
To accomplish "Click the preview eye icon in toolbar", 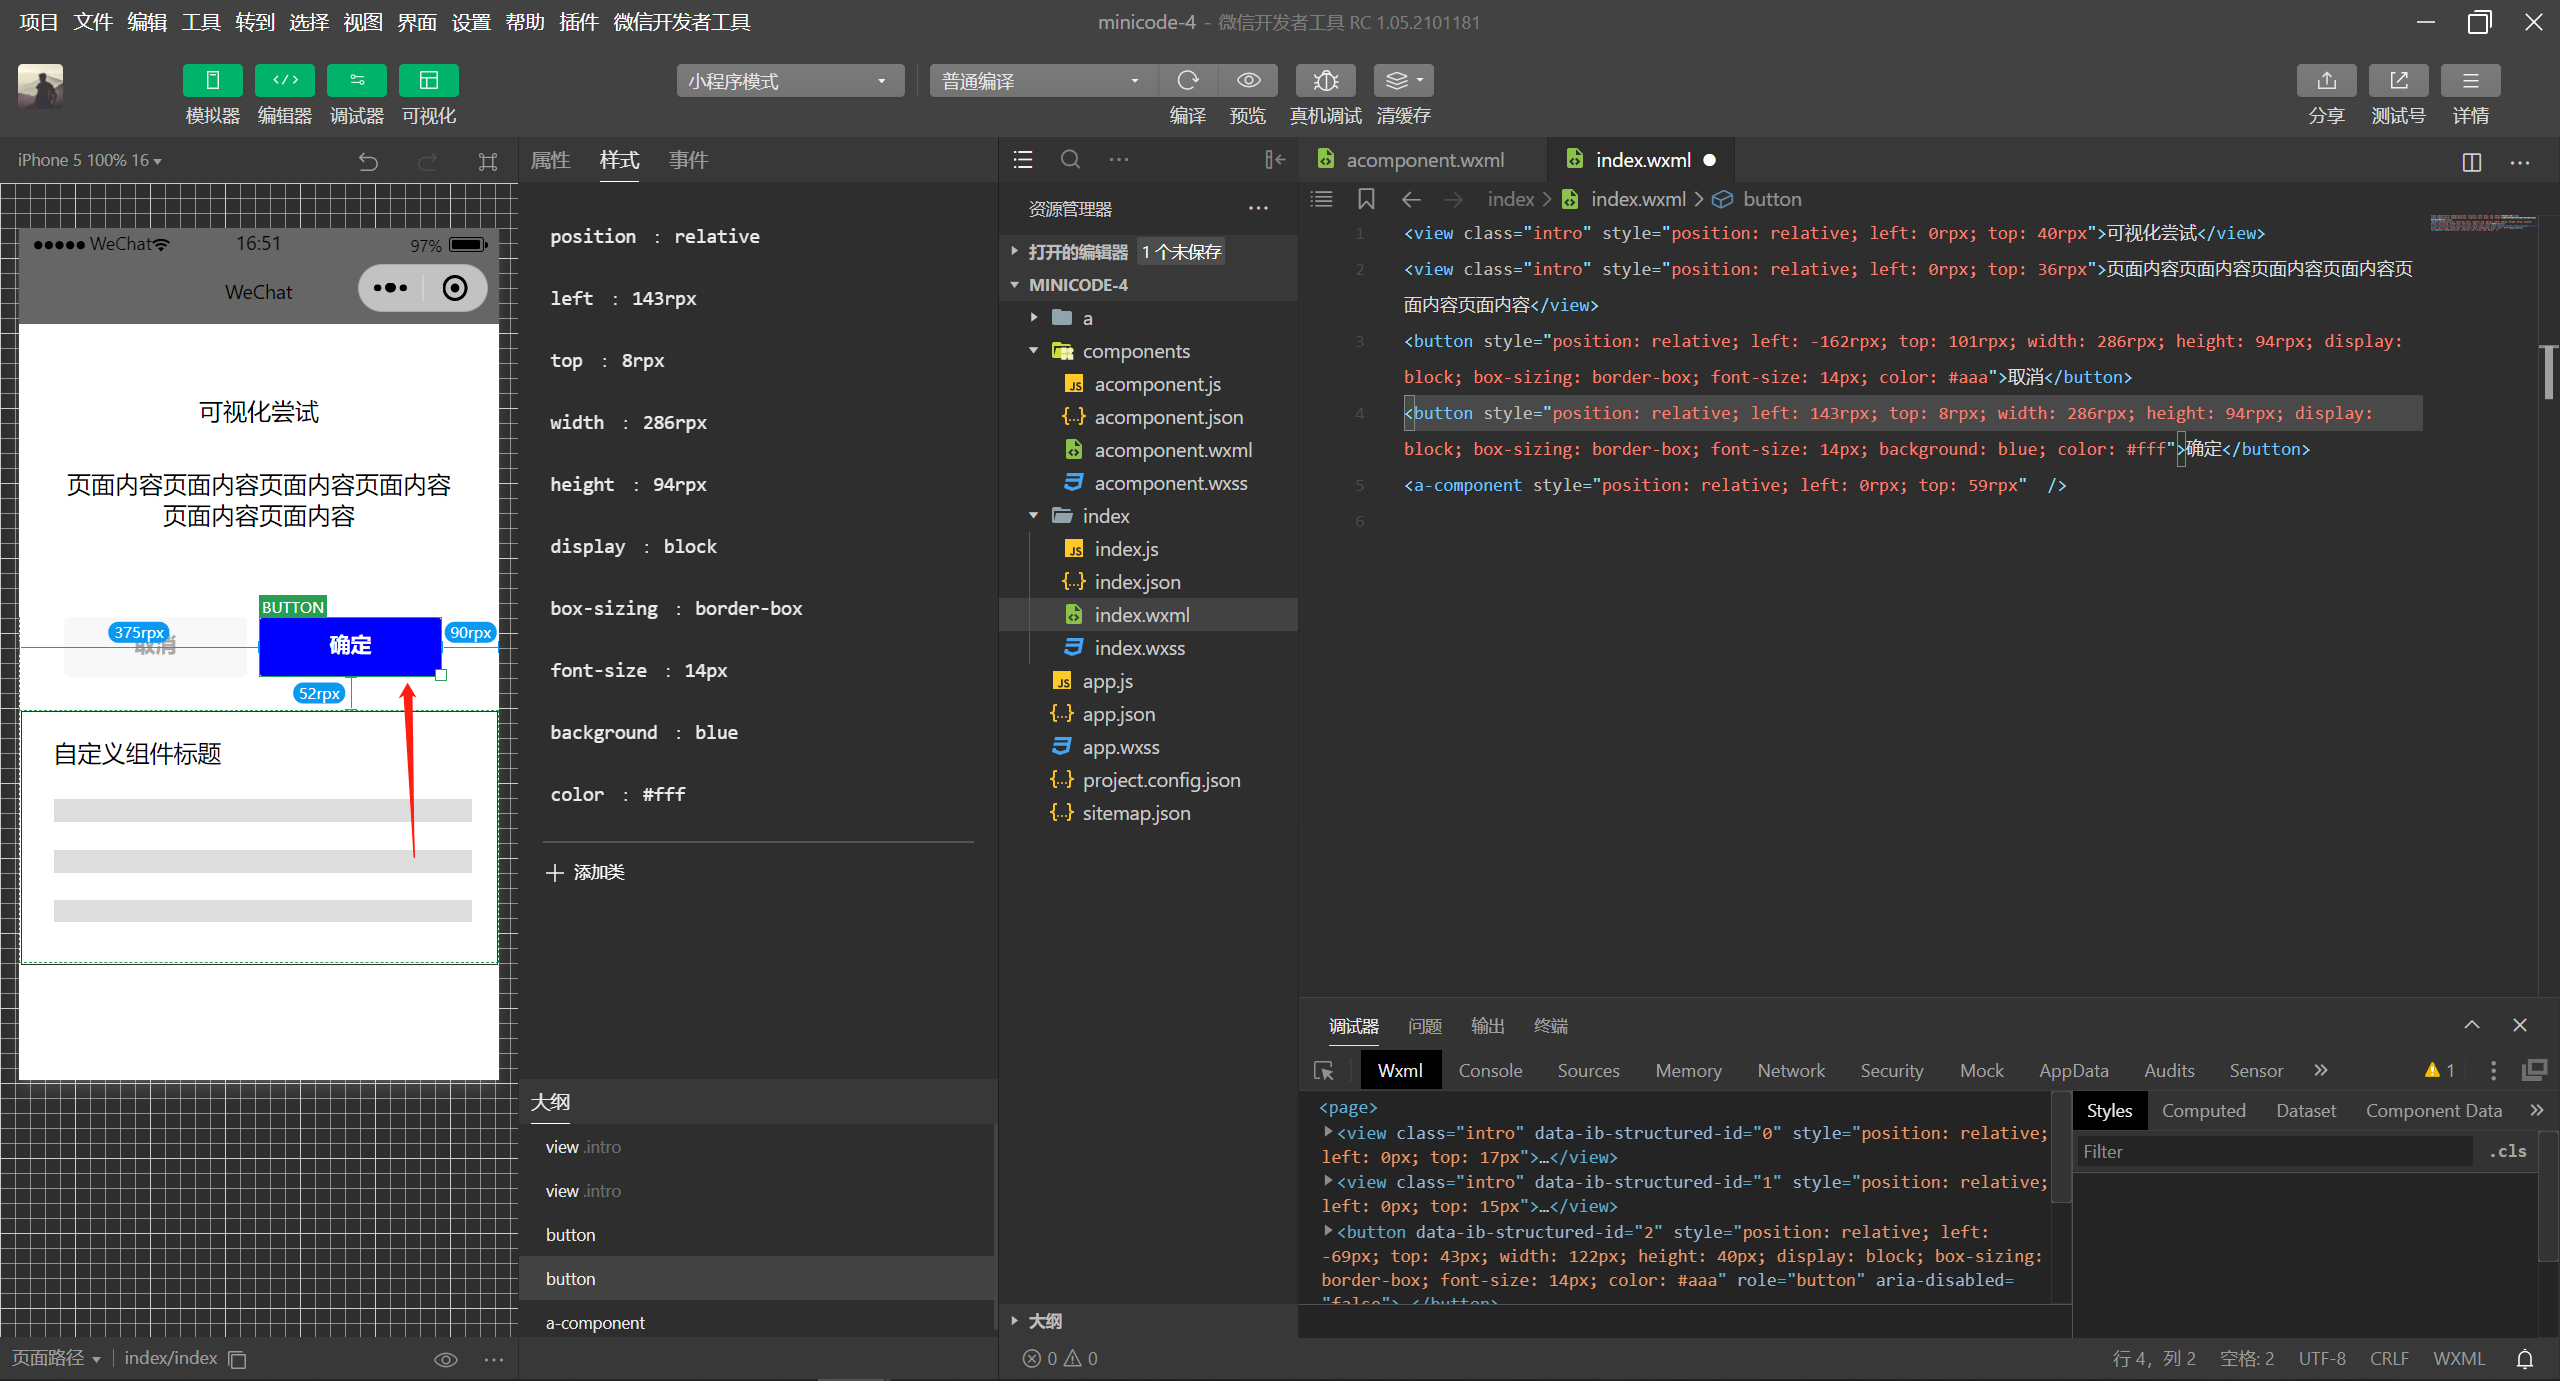I will pyautogui.click(x=1248, y=80).
